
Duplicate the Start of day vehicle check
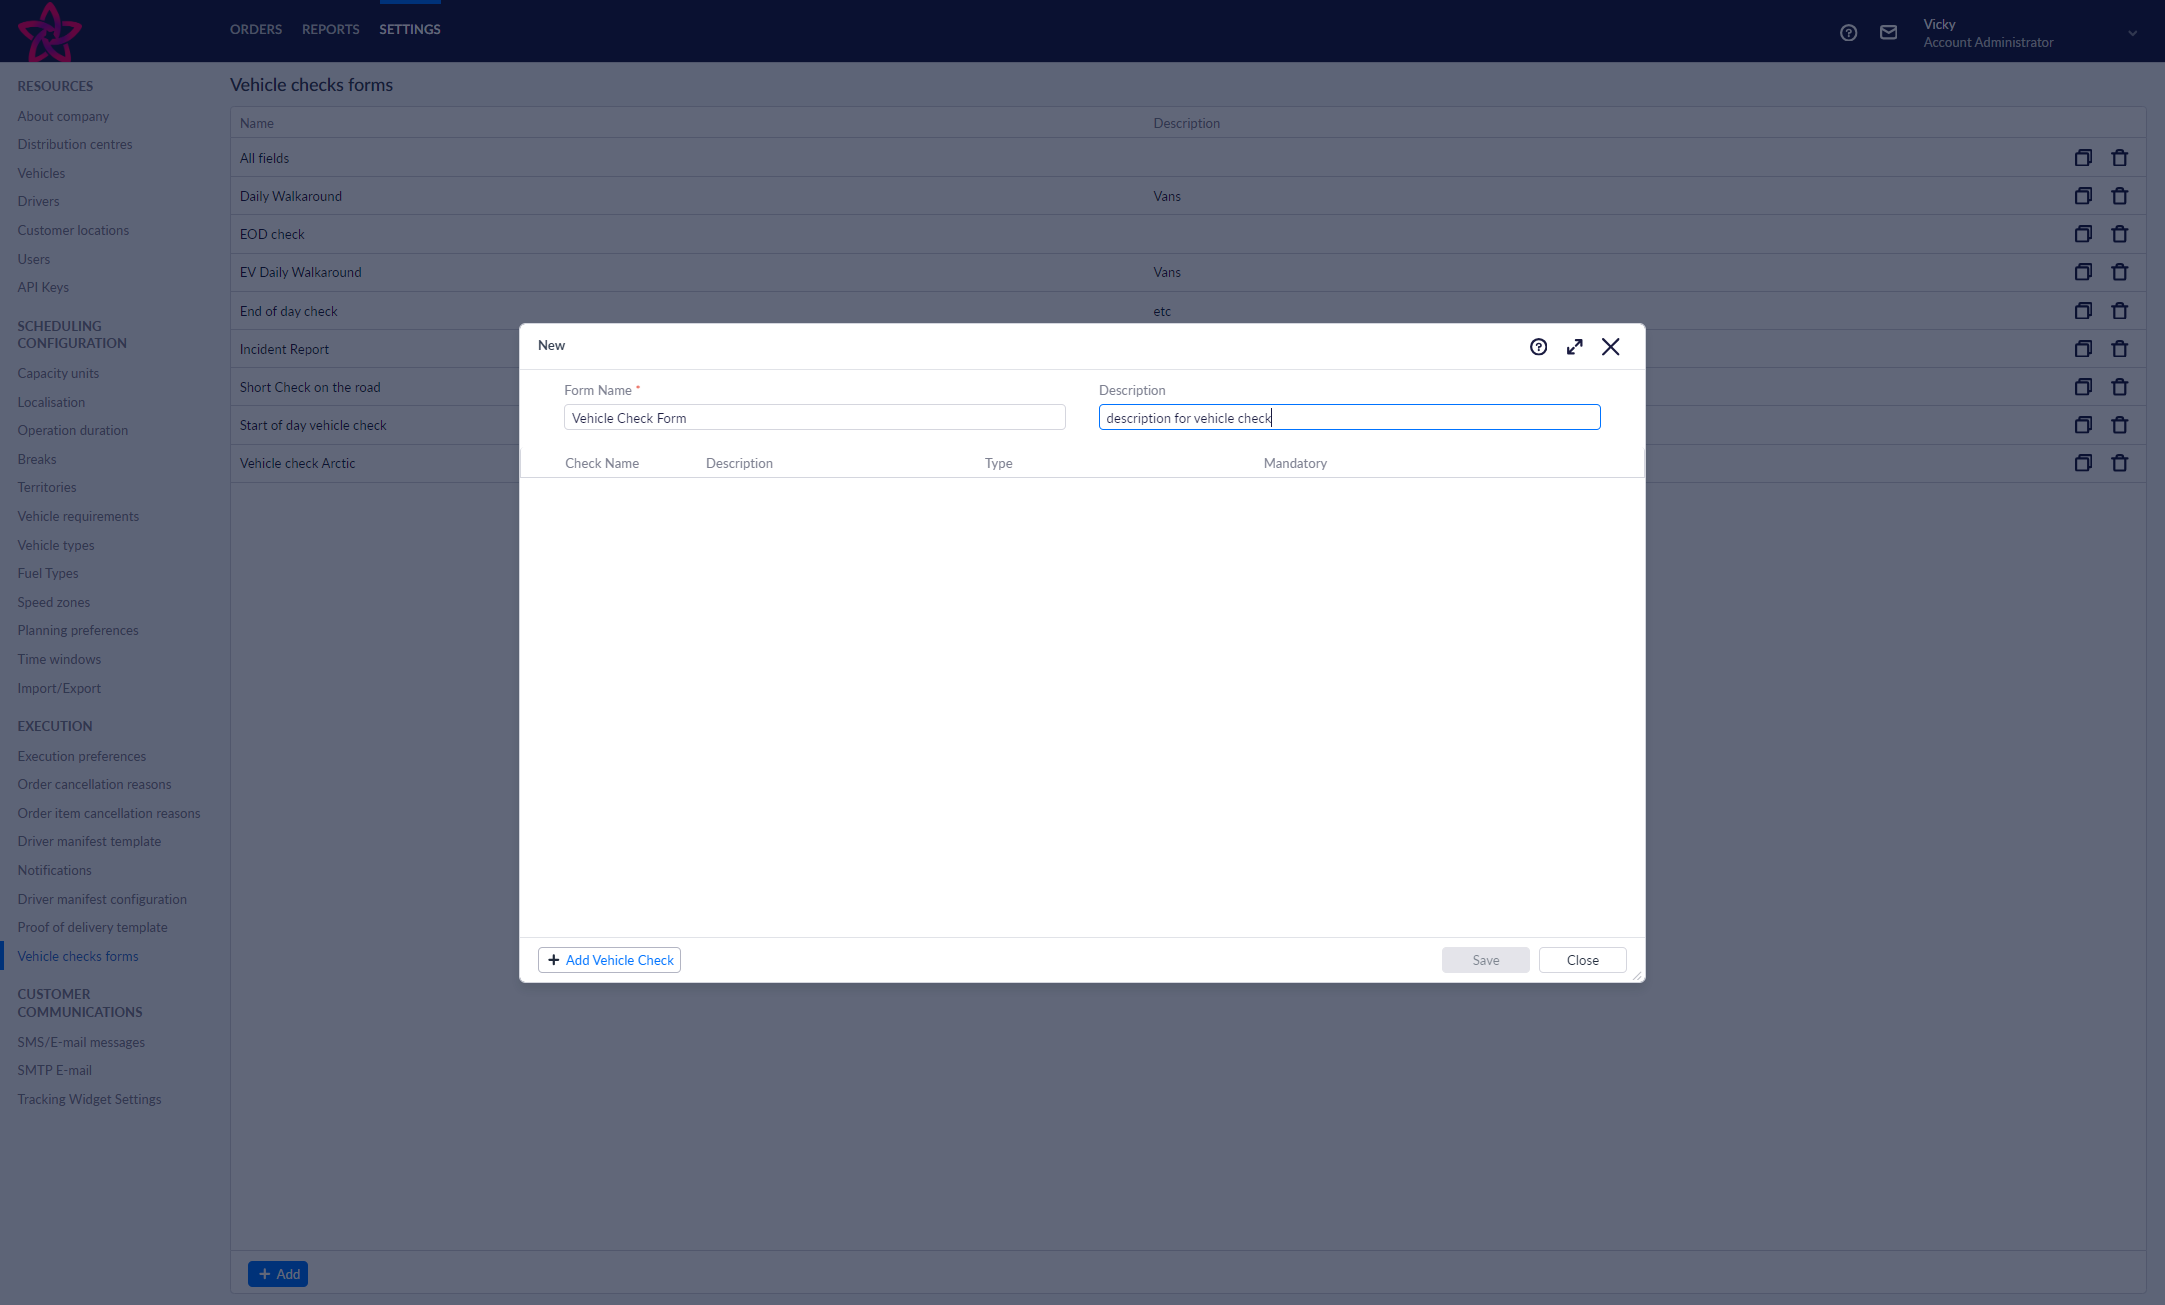tap(2083, 425)
